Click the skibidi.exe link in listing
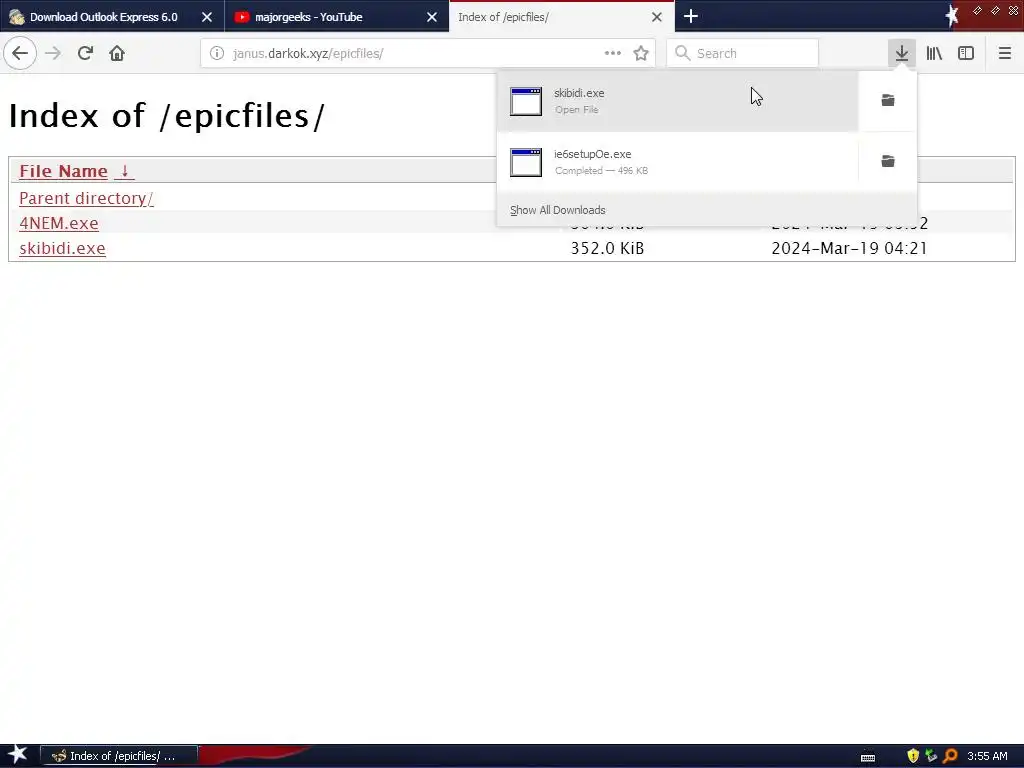 (x=62, y=248)
